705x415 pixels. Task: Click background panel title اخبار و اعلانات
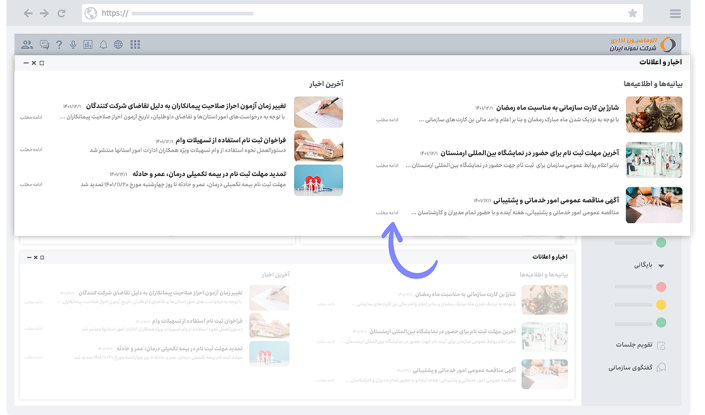coord(550,257)
